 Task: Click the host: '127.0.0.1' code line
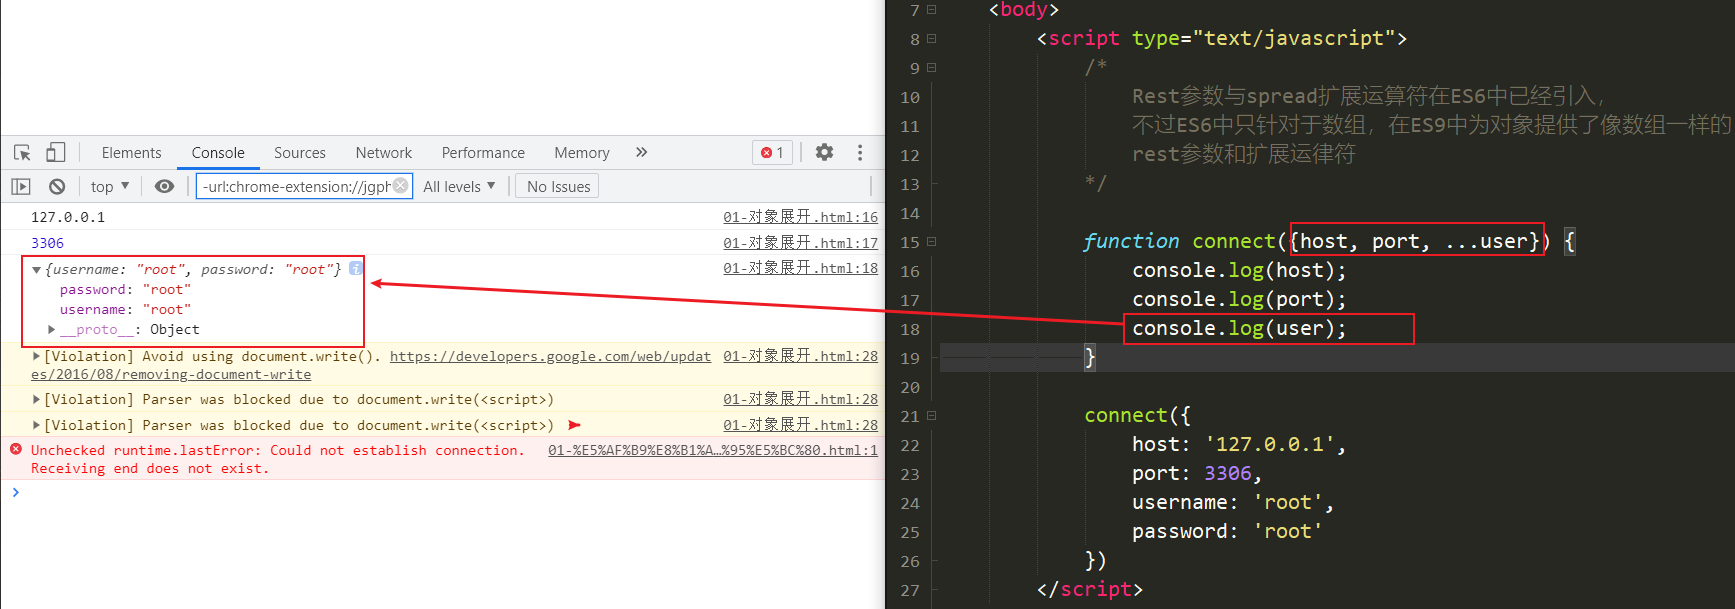pyautogui.click(x=1239, y=444)
